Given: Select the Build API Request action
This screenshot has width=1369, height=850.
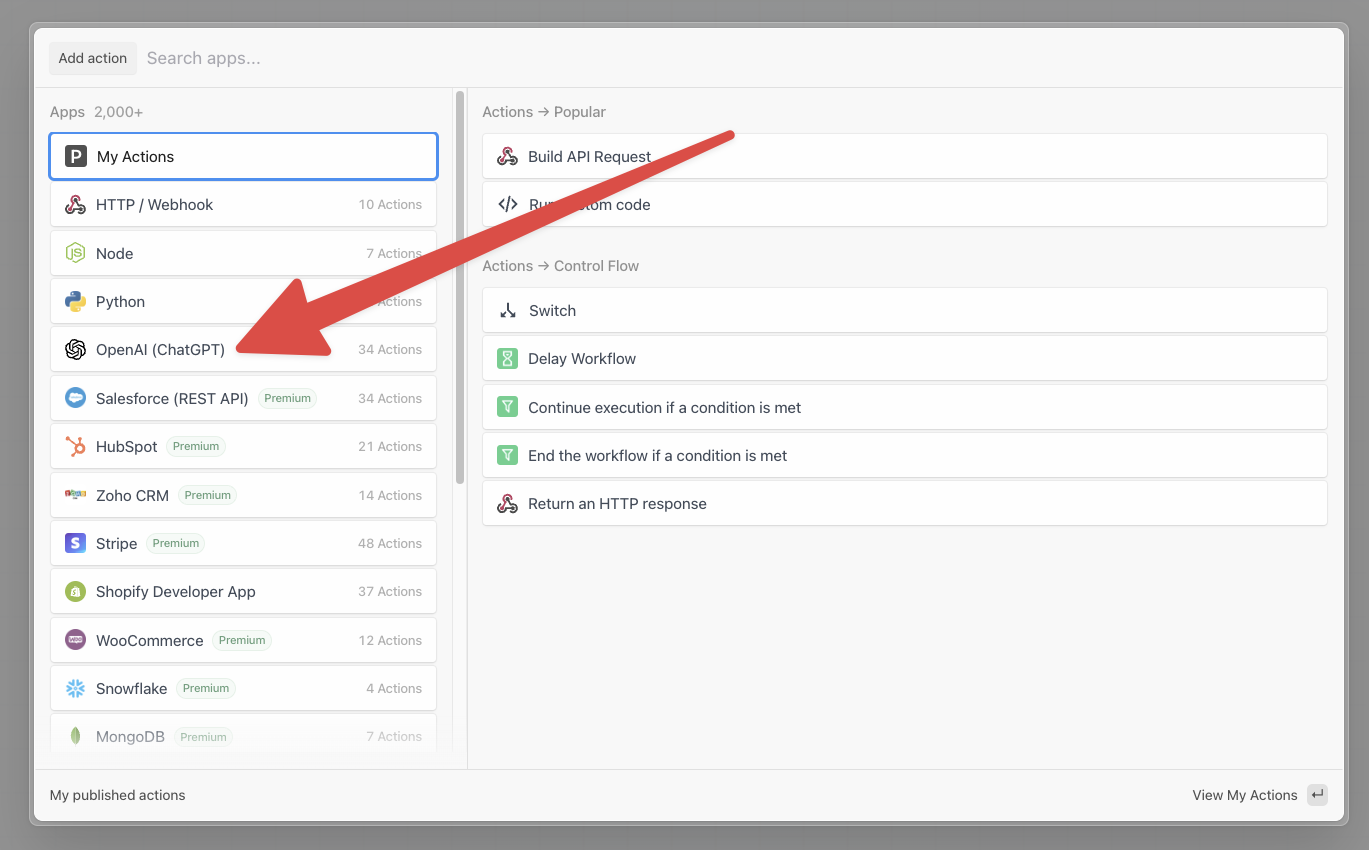Looking at the screenshot, I should (905, 156).
